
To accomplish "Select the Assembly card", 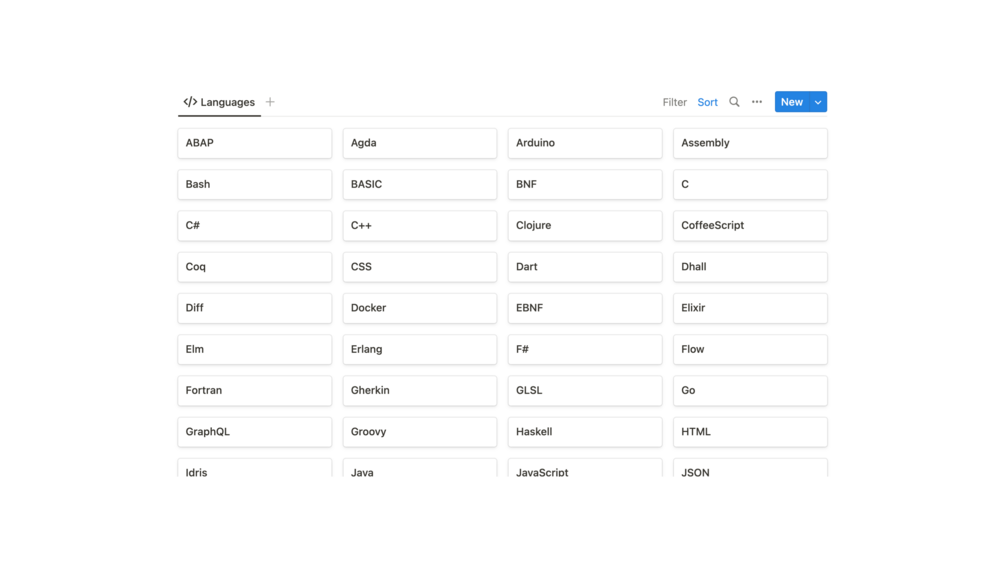I will pyautogui.click(x=749, y=143).
